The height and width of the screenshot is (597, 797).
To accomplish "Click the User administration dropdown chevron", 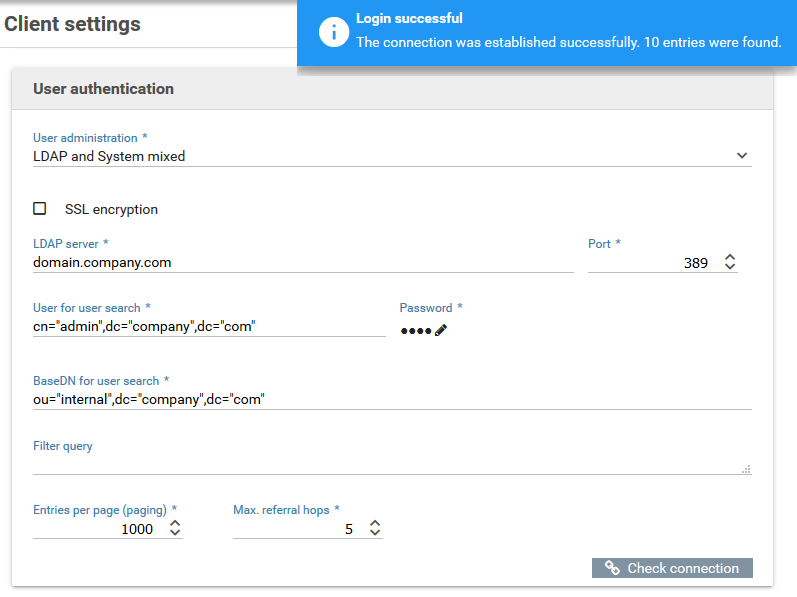I will coord(741,156).
